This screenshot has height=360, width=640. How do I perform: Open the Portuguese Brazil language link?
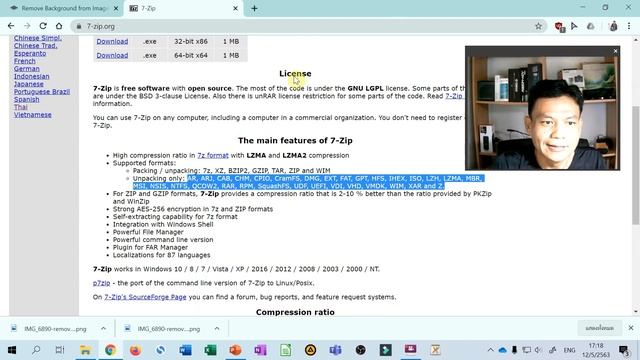click(42, 92)
